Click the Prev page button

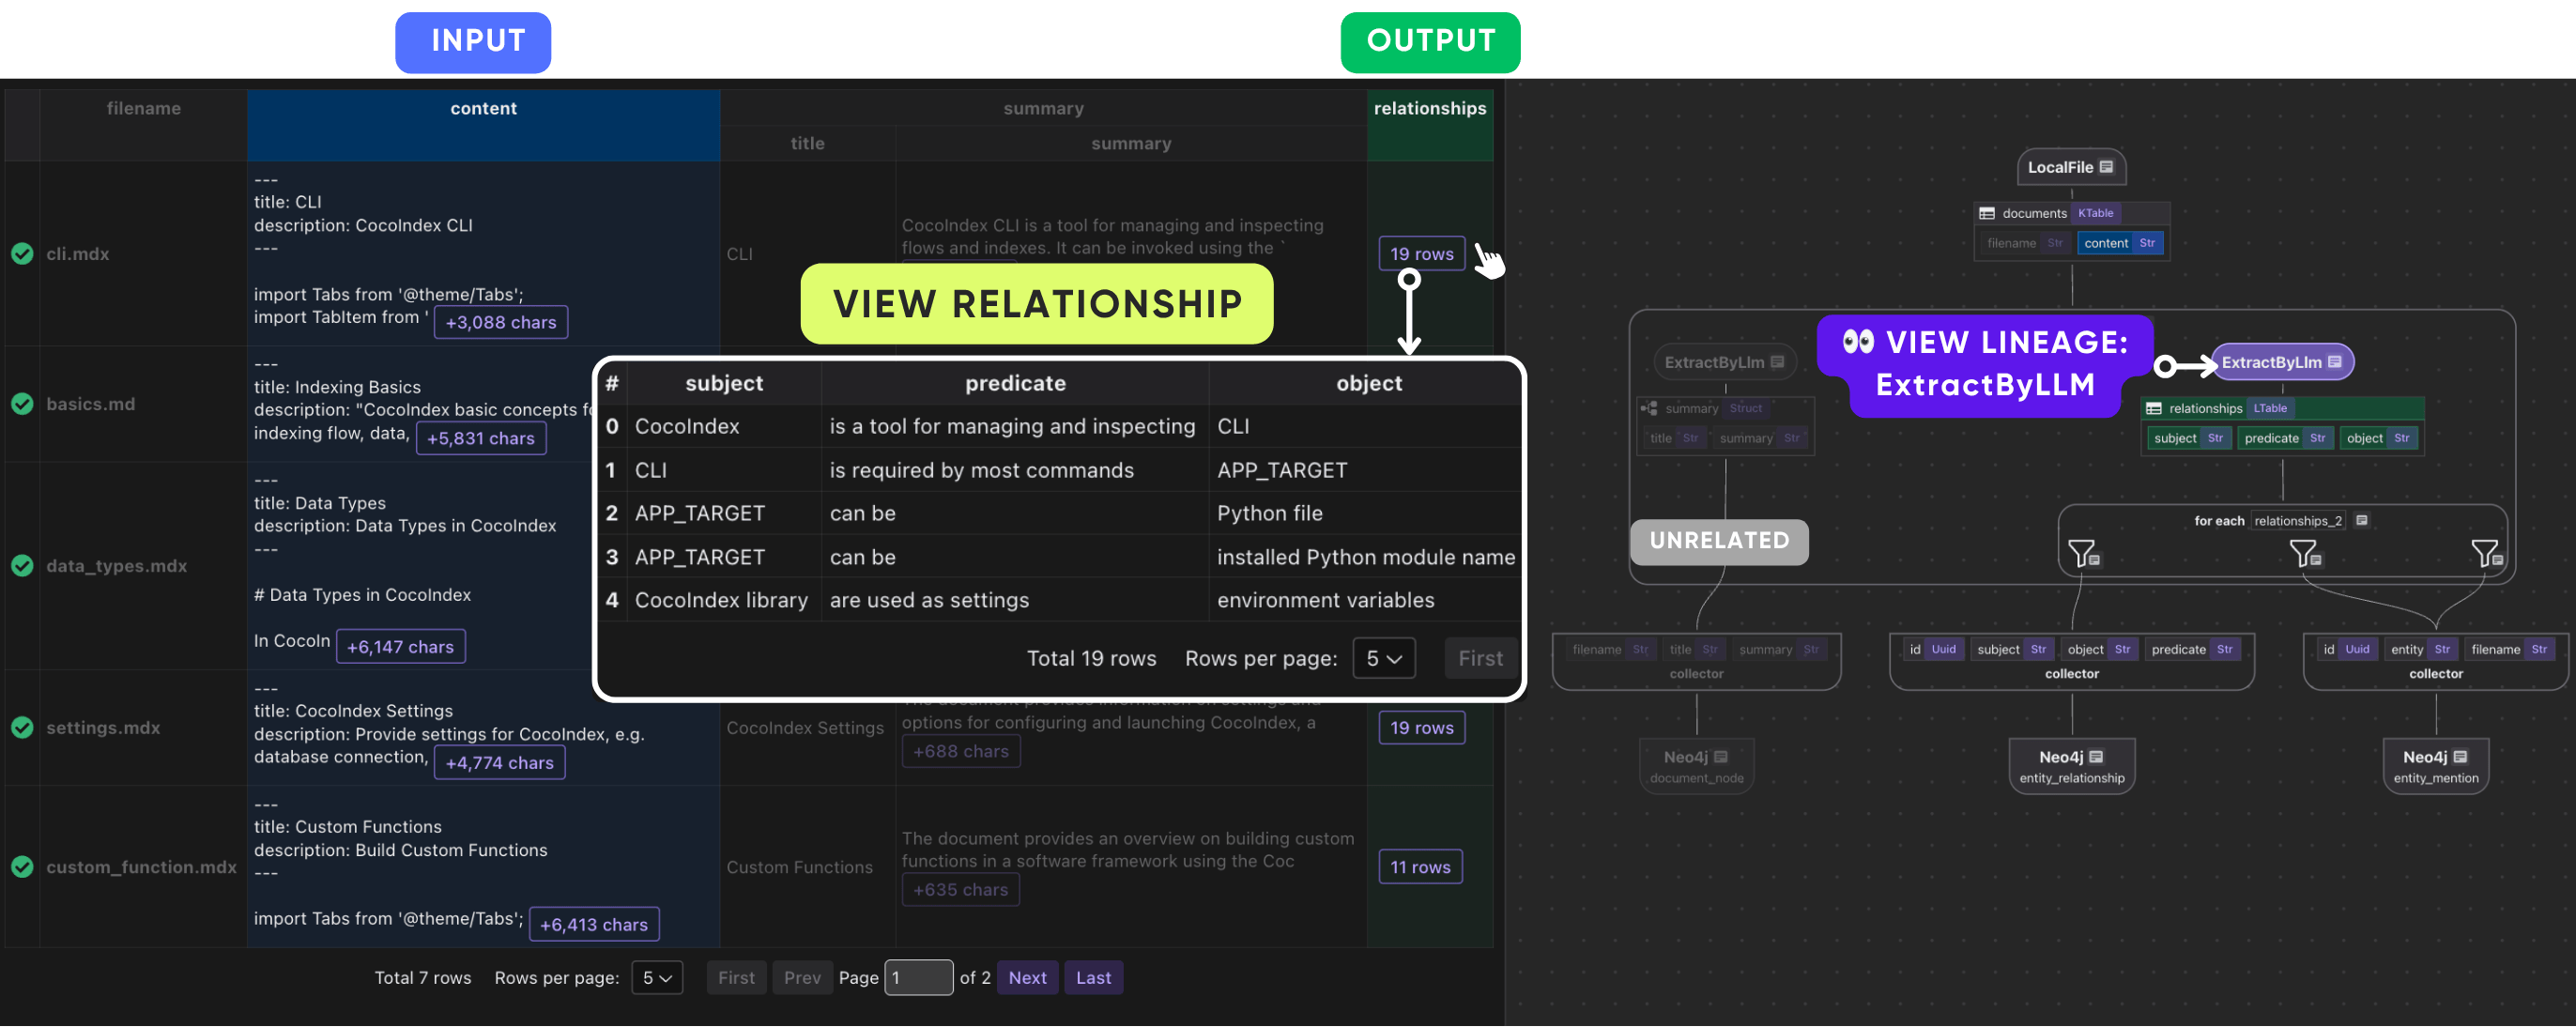pos(802,978)
